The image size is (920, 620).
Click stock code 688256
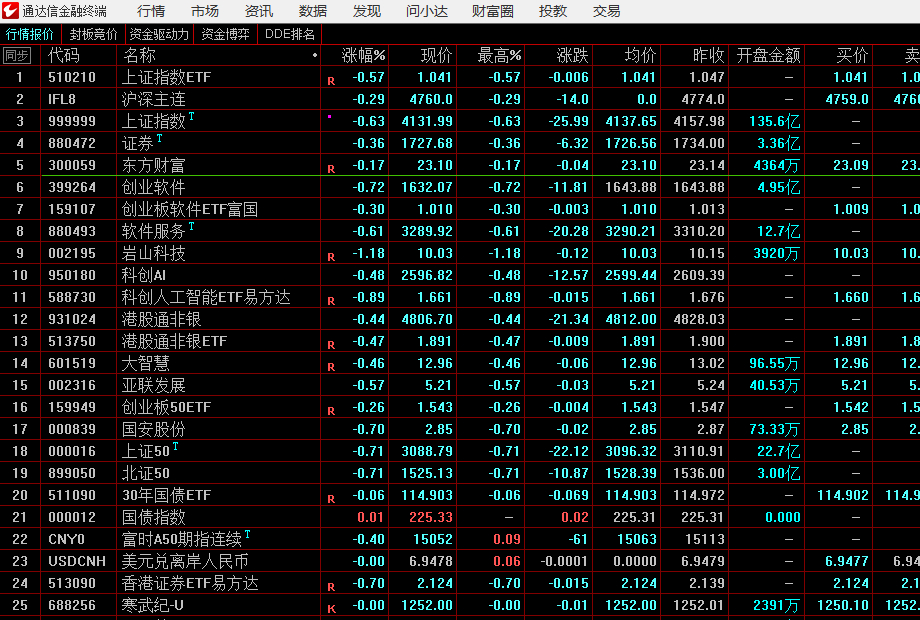click(x=72, y=605)
